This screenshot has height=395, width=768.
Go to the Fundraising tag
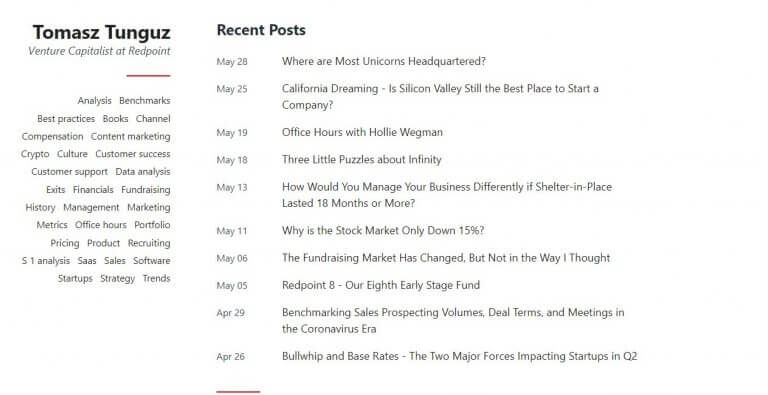pos(145,190)
